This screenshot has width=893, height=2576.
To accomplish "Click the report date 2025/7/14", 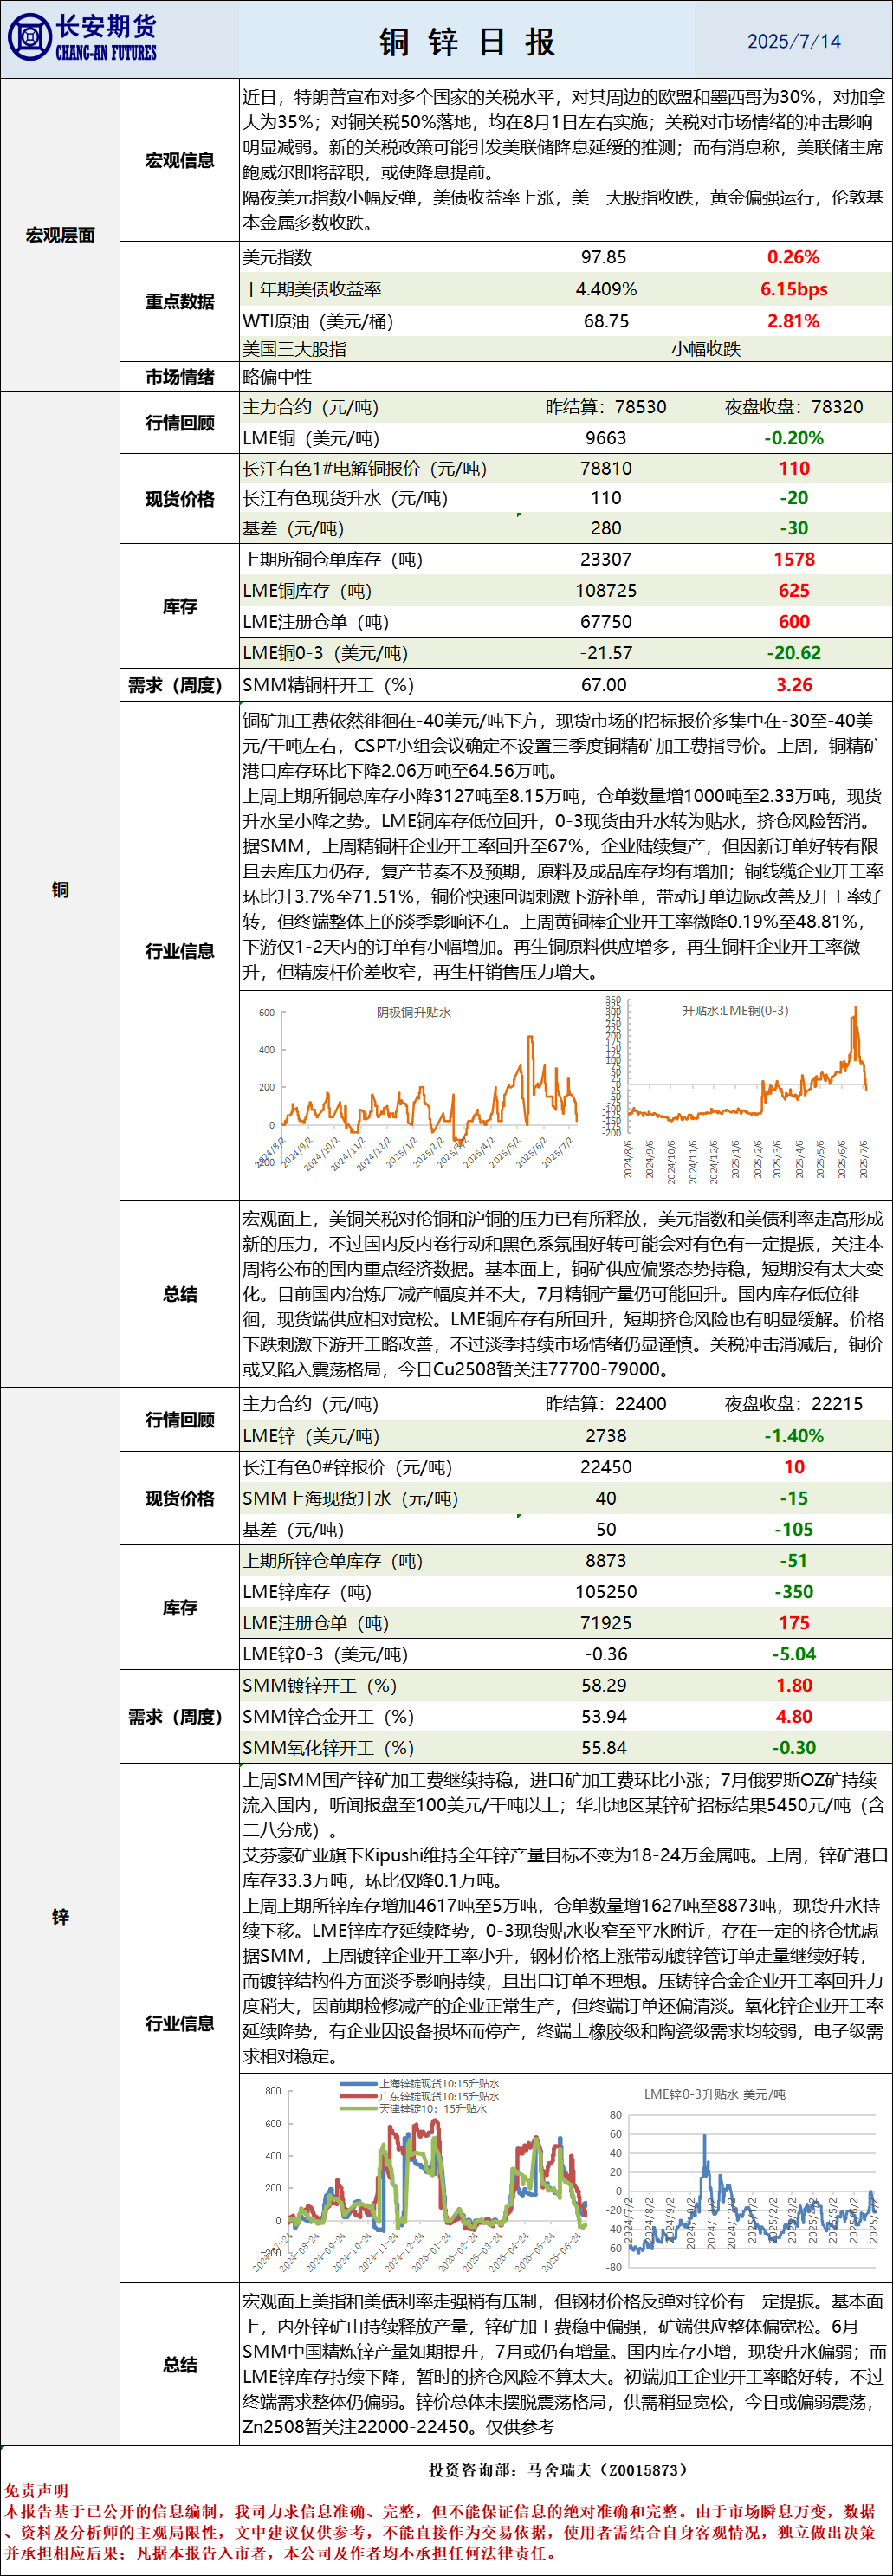I will [794, 41].
